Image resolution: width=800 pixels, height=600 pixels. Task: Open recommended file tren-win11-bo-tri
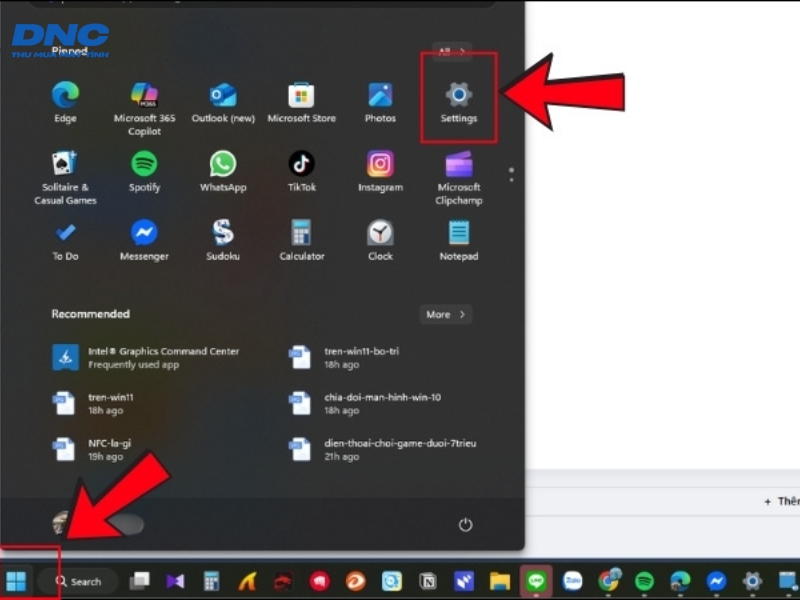pos(344,358)
